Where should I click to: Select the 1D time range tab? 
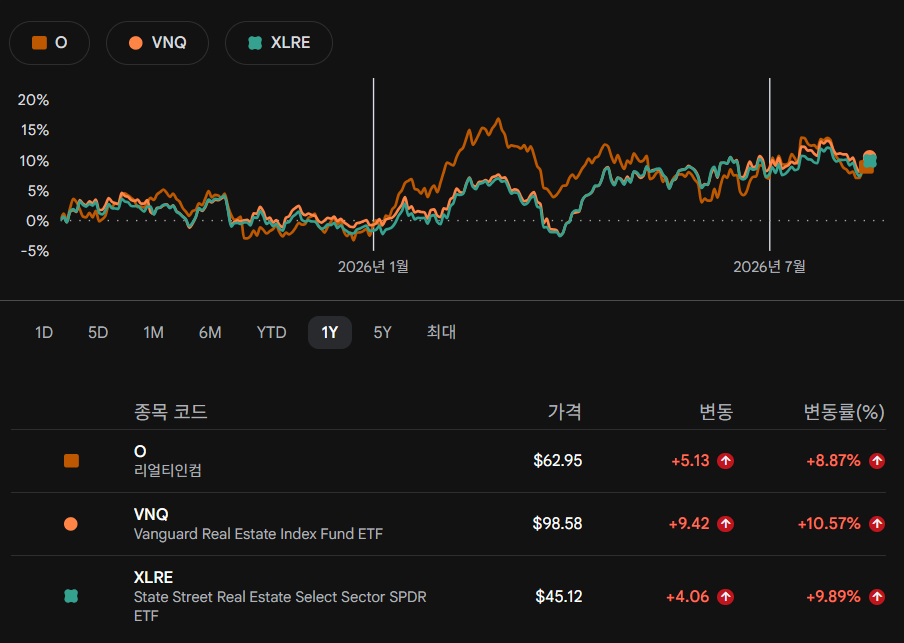tap(44, 332)
